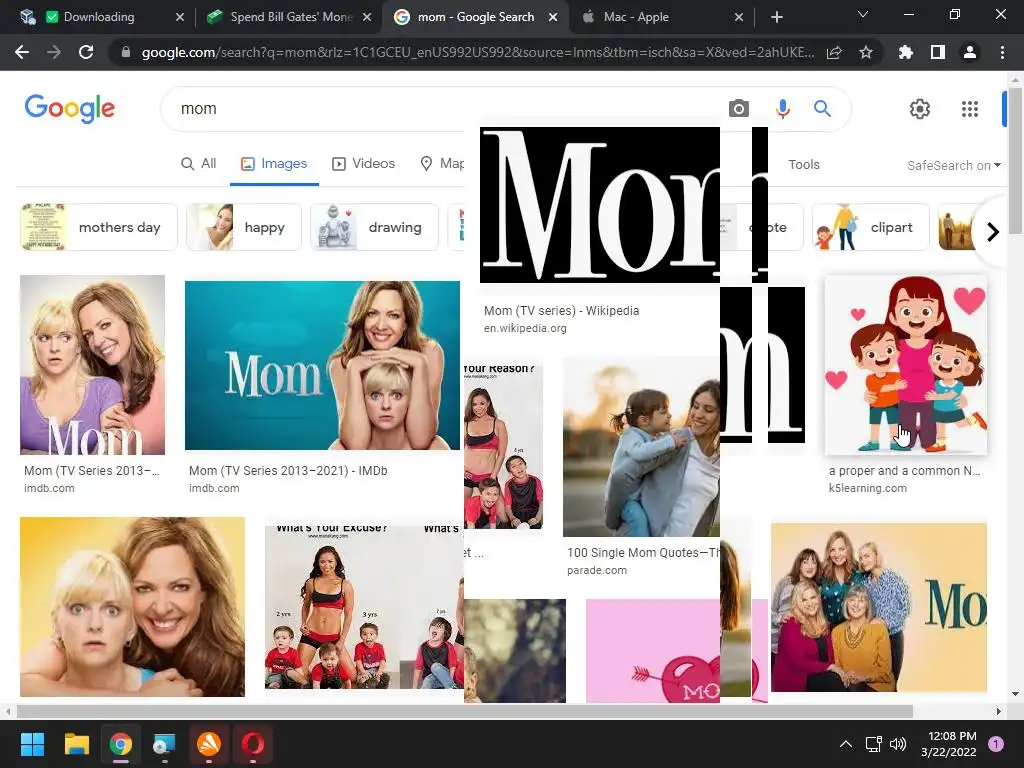Open yellow background Mom cast image
Viewport: 1024px width, 768px height.
click(x=133, y=607)
